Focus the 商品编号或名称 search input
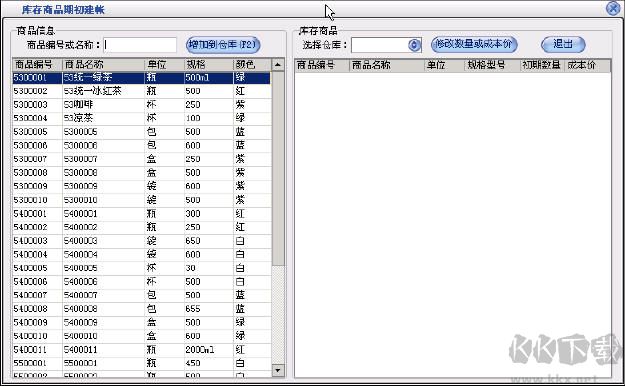625x386 pixels. click(140, 45)
